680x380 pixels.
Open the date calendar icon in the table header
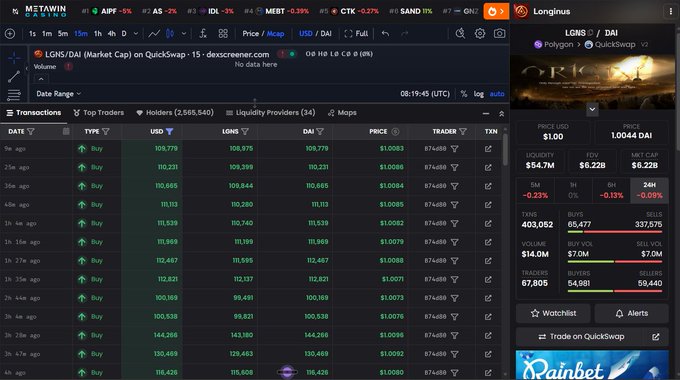(x=66, y=131)
